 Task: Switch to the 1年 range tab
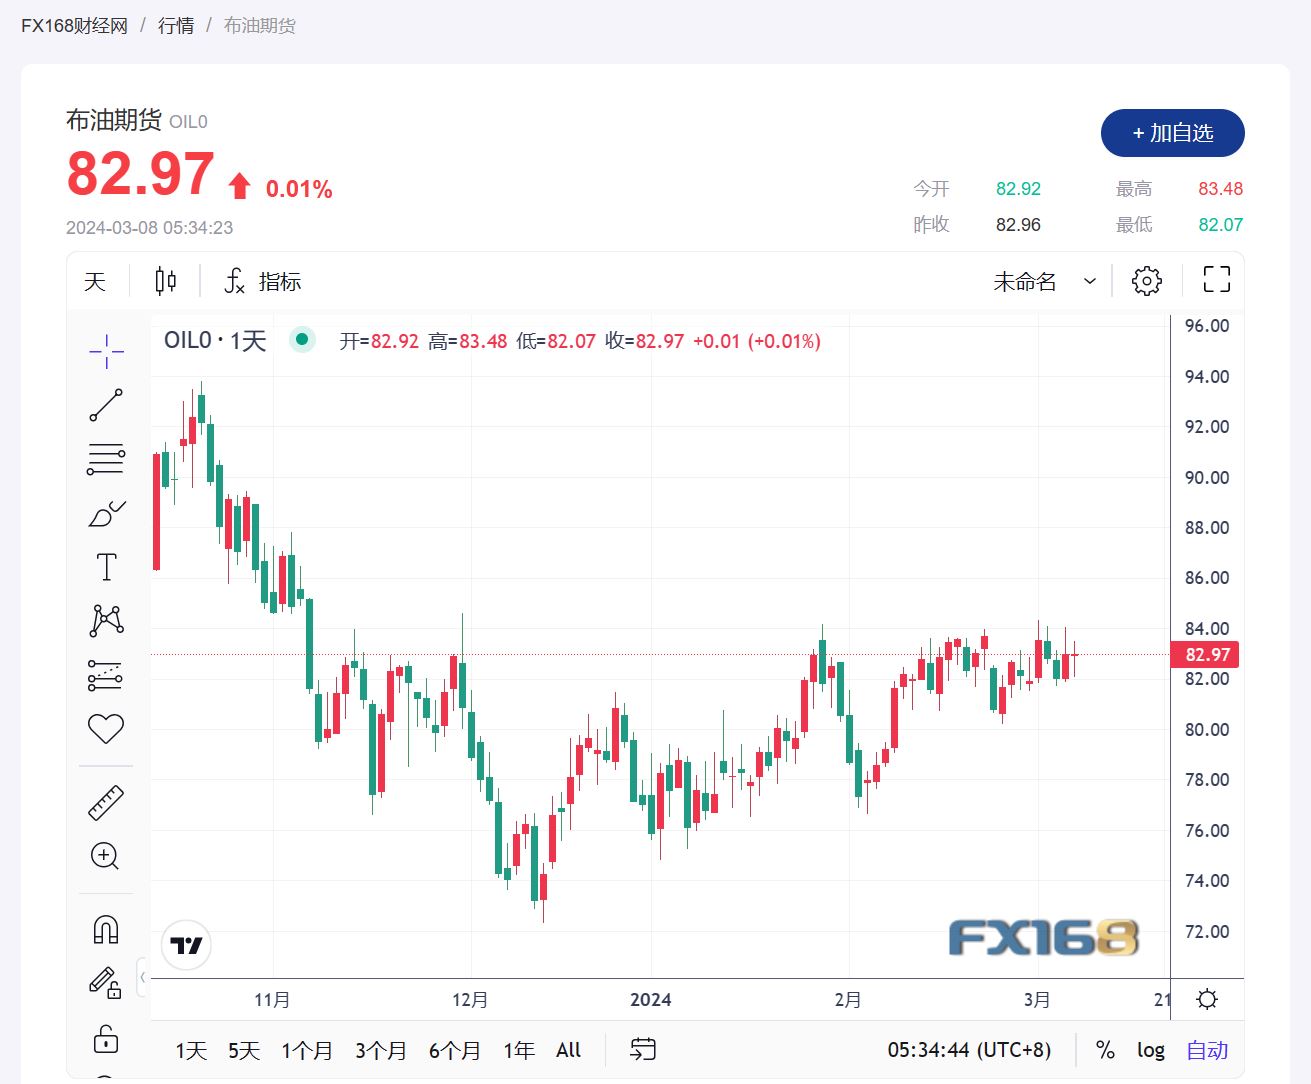tap(519, 1051)
